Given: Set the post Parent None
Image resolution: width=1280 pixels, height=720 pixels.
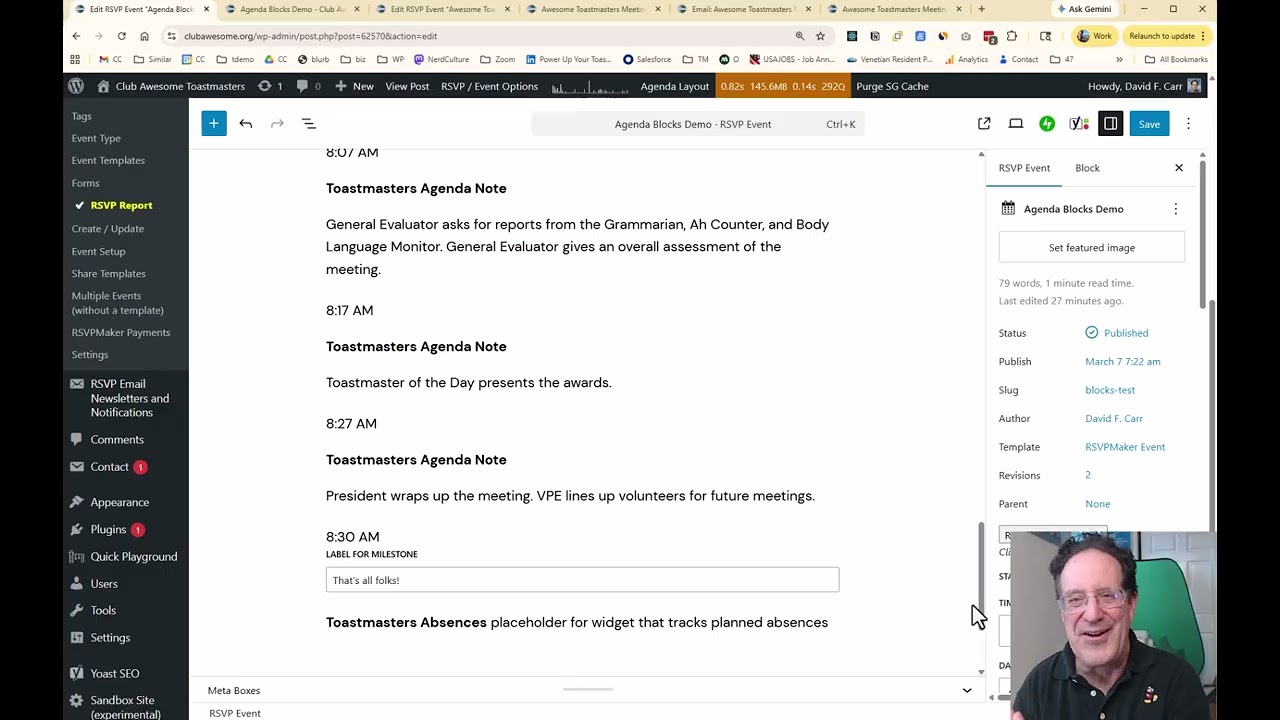Looking at the screenshot, I should pos(1097,504).
